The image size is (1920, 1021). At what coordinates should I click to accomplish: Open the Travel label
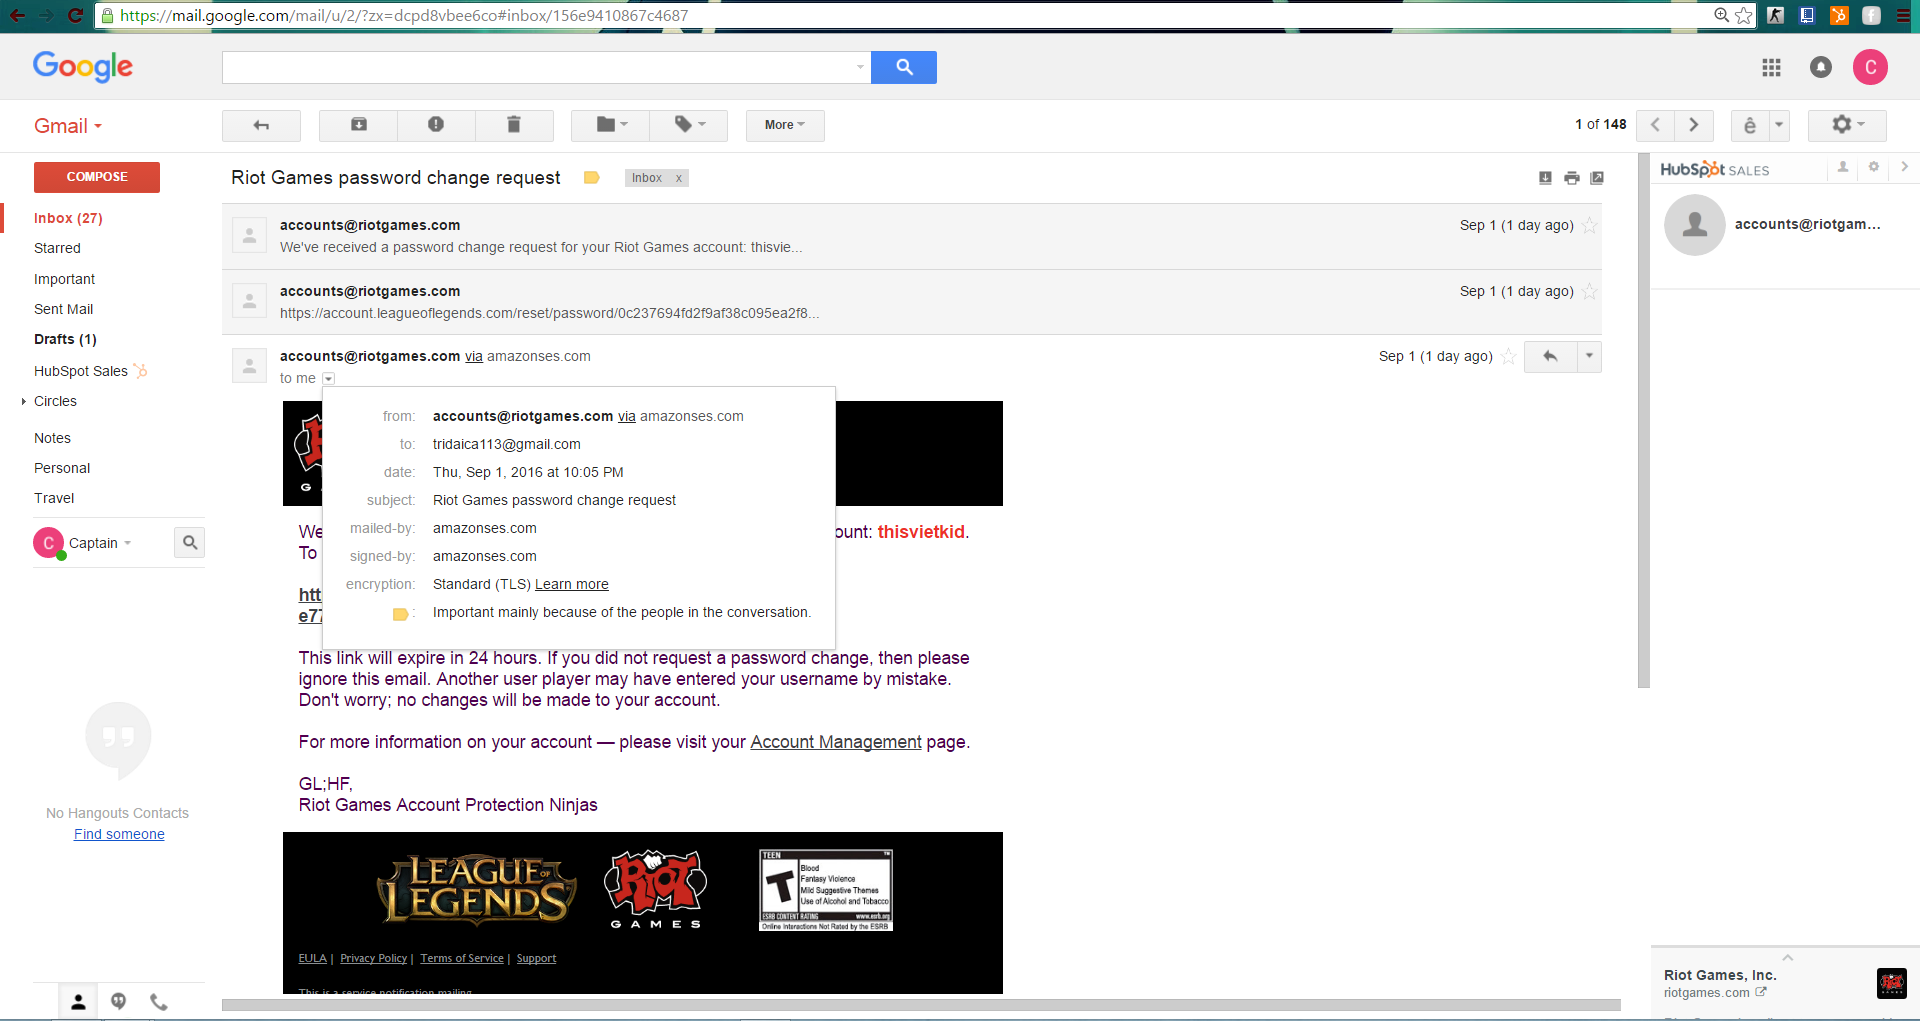[x=54, y=498]
